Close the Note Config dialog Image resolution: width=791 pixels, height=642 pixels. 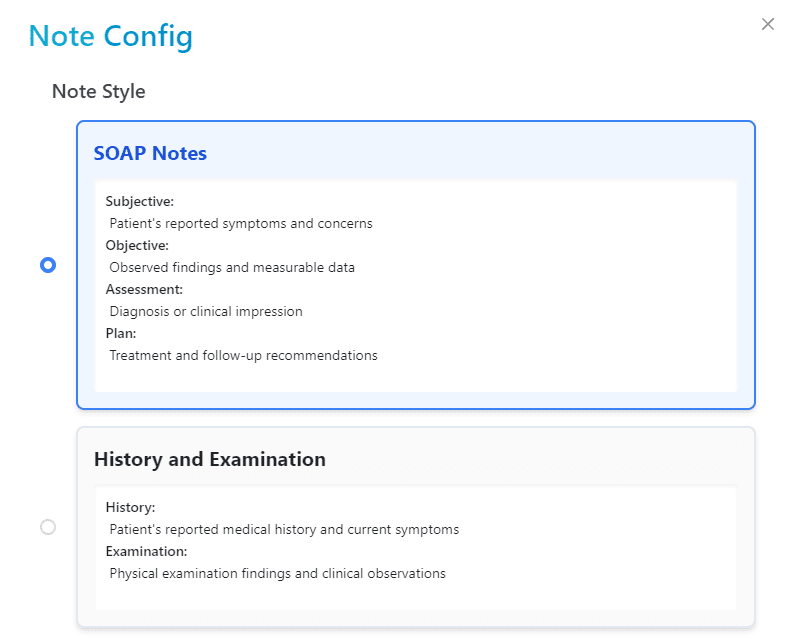pyautogui.click(x=767, y=24)
